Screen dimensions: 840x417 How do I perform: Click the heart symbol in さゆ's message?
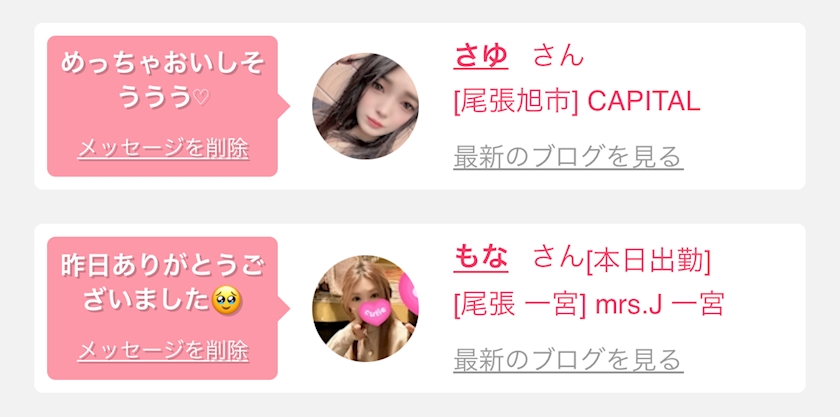(x=201, y=99)
